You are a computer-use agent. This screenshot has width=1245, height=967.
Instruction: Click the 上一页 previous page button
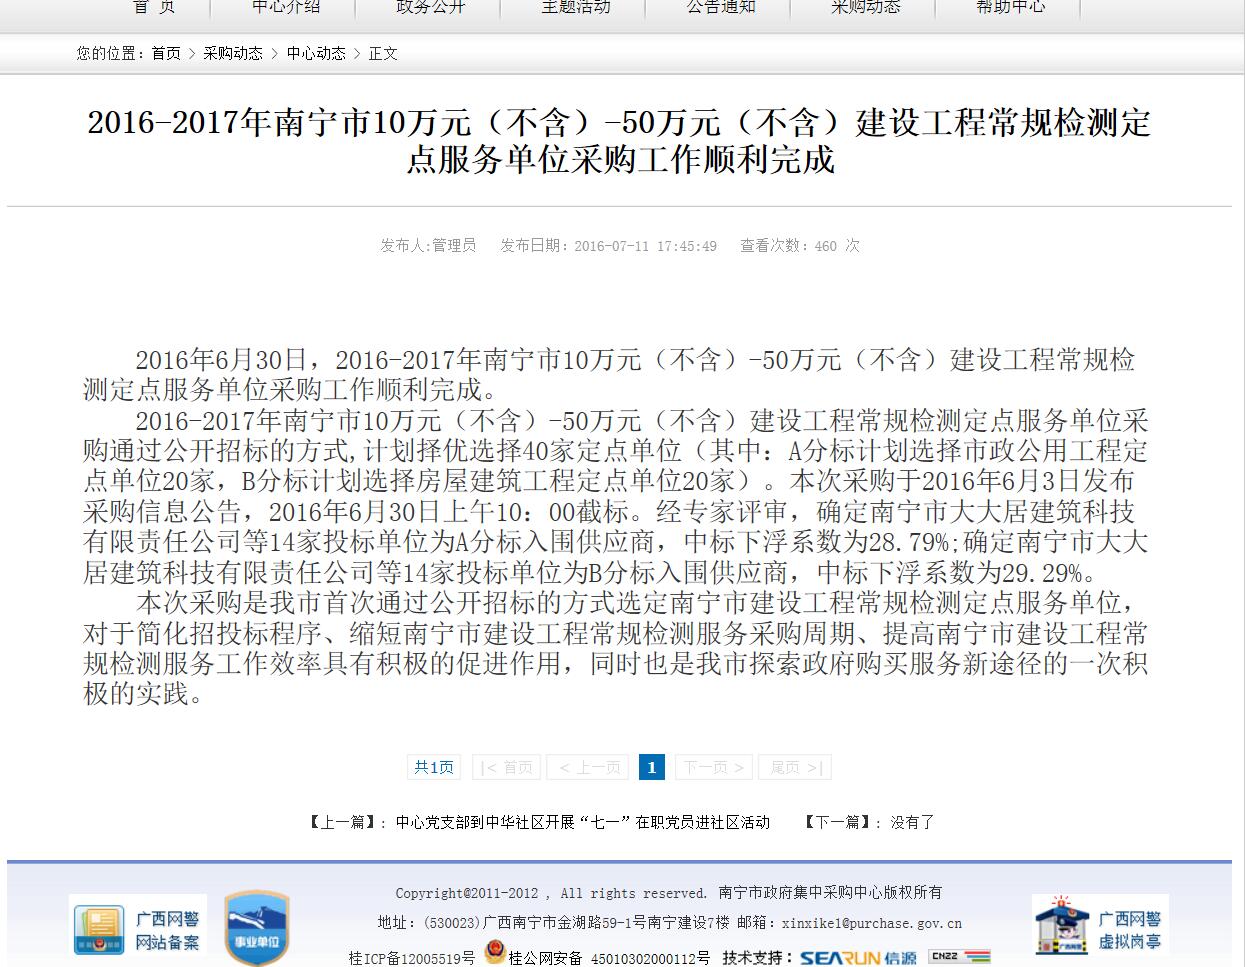[589, 767]
